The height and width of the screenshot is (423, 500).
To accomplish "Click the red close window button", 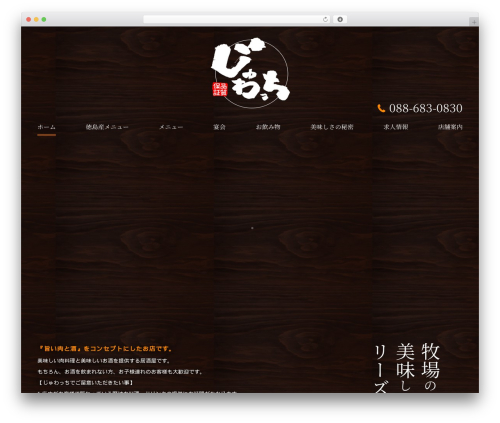I will 29,19.
